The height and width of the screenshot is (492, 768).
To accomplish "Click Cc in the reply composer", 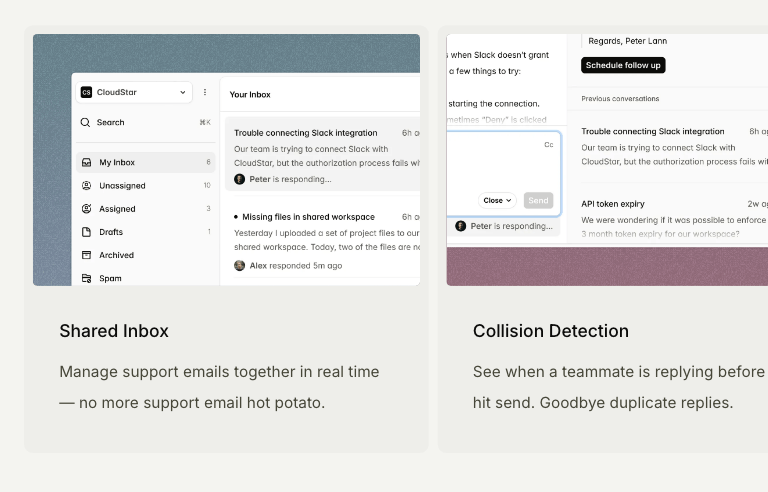I will [548, 145].
